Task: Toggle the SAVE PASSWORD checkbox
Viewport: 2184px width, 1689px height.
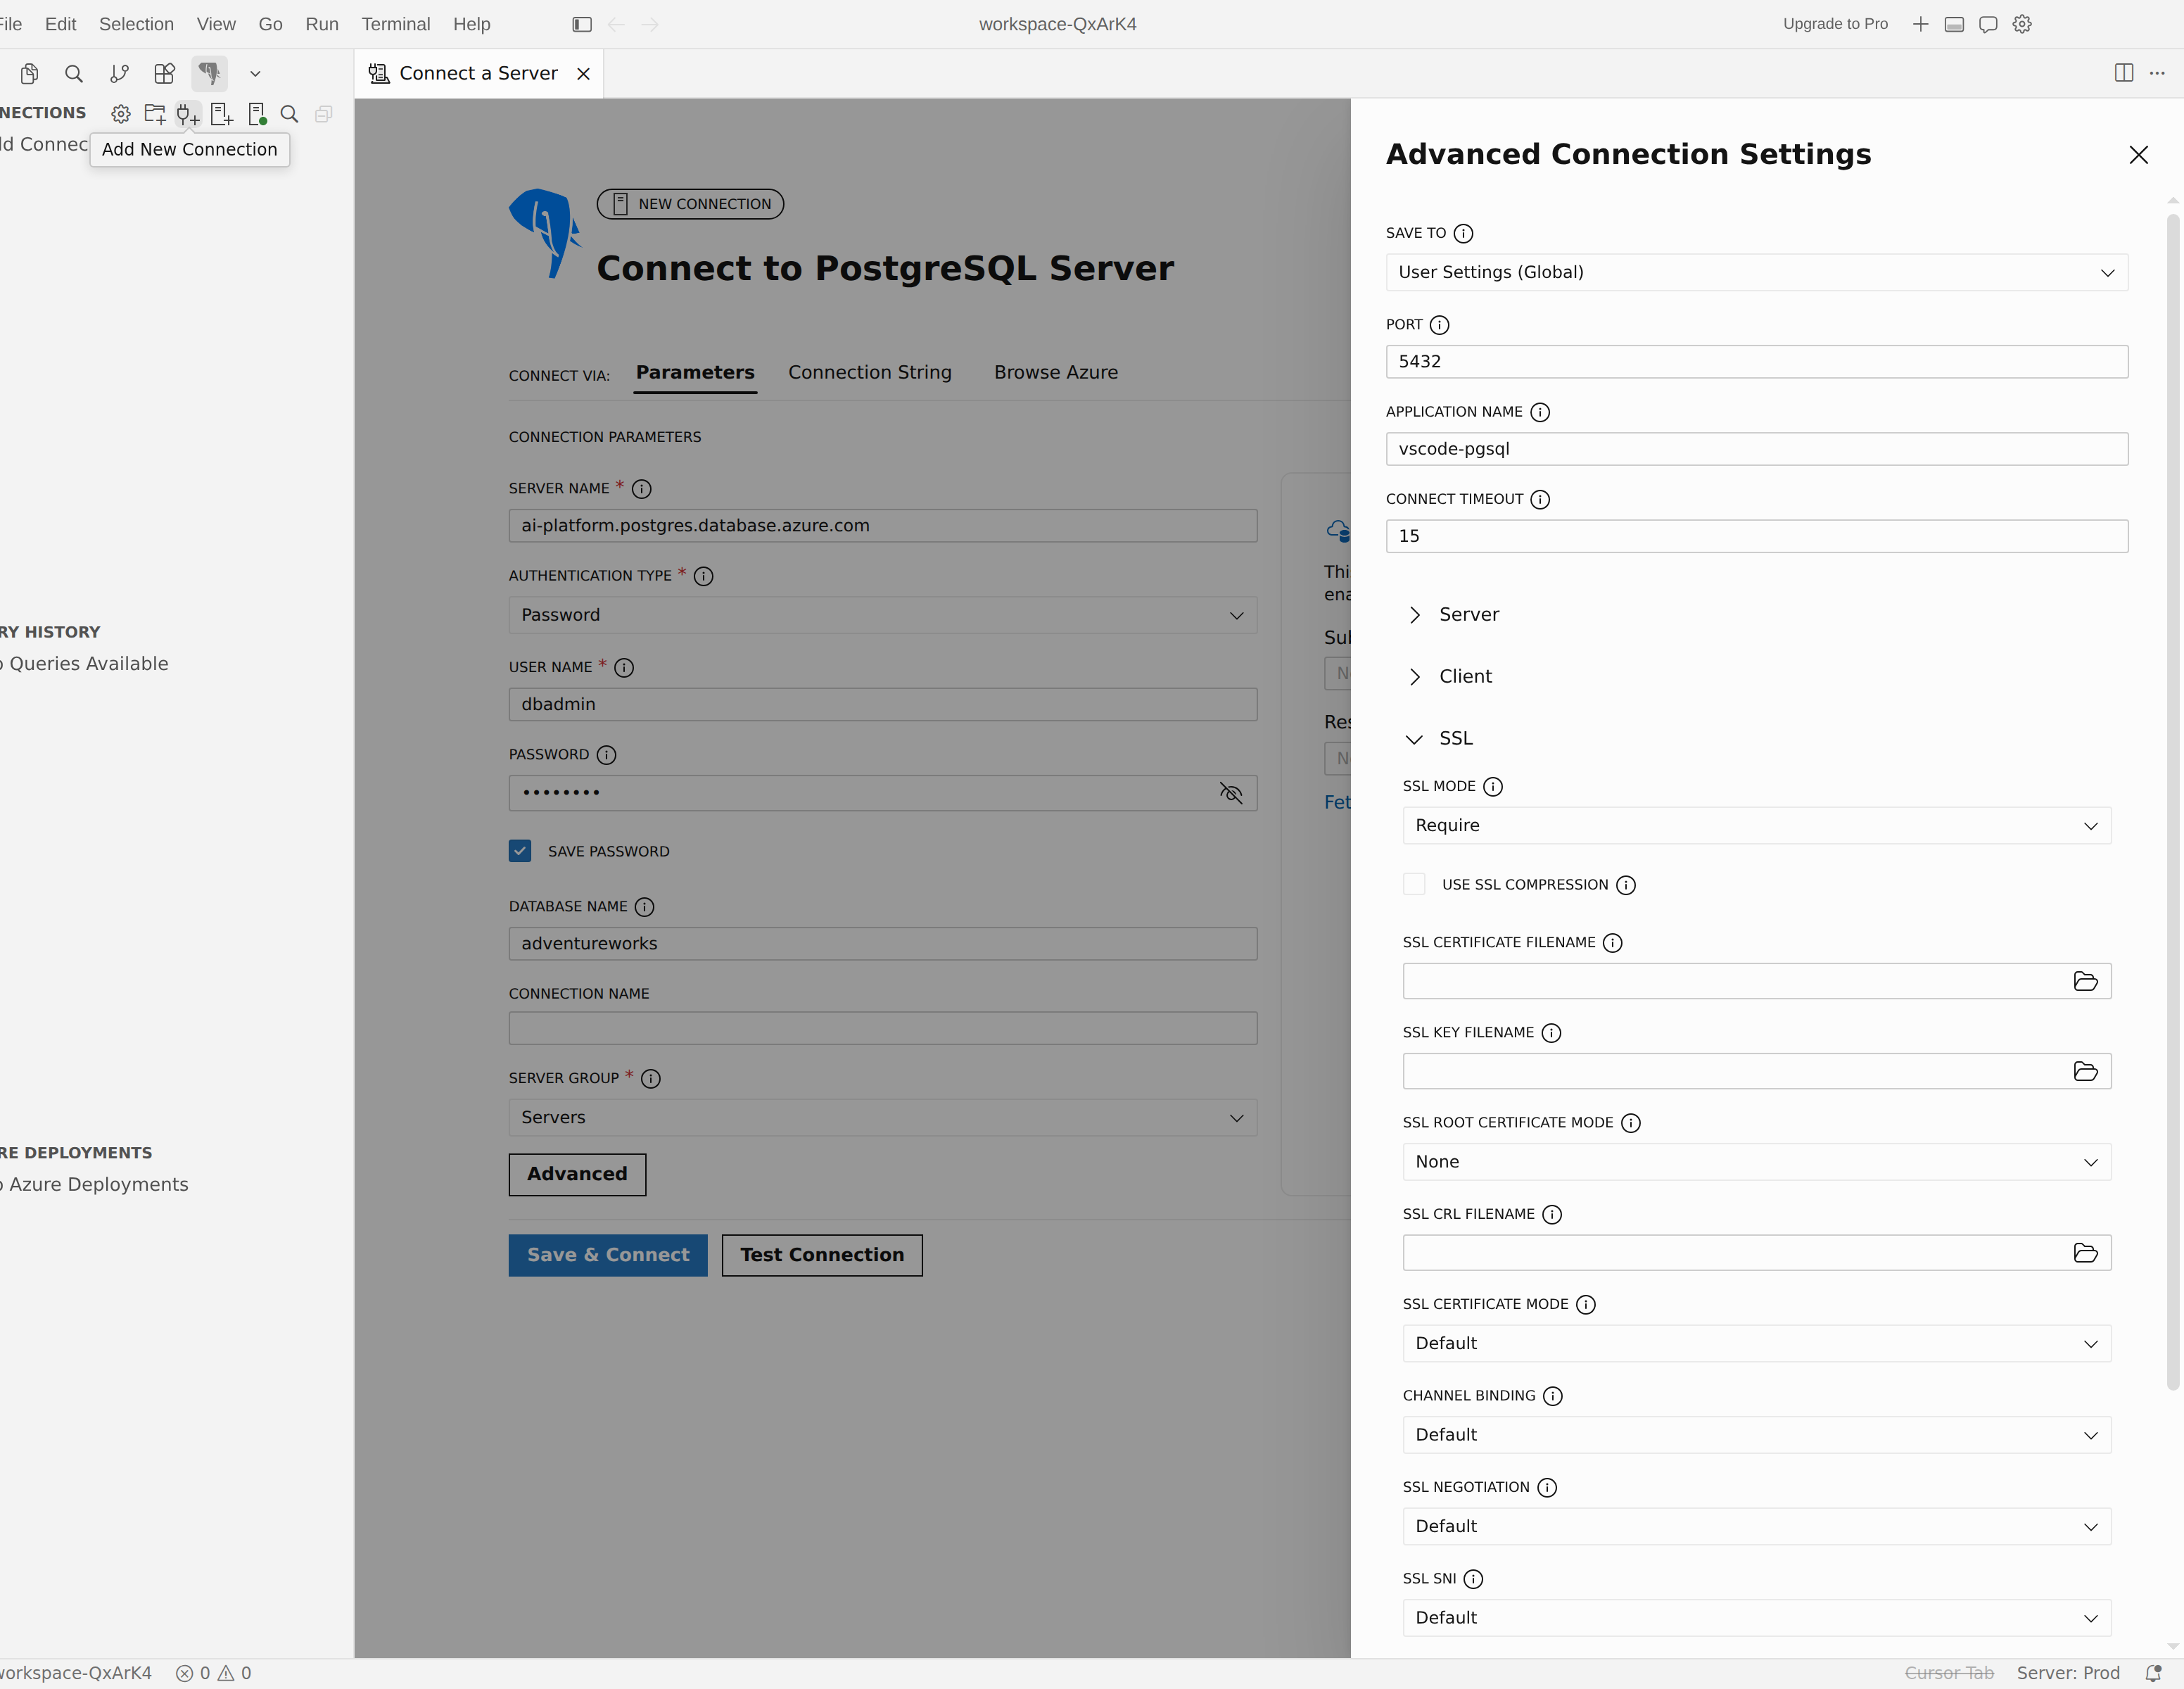Action: pos(520,851)
